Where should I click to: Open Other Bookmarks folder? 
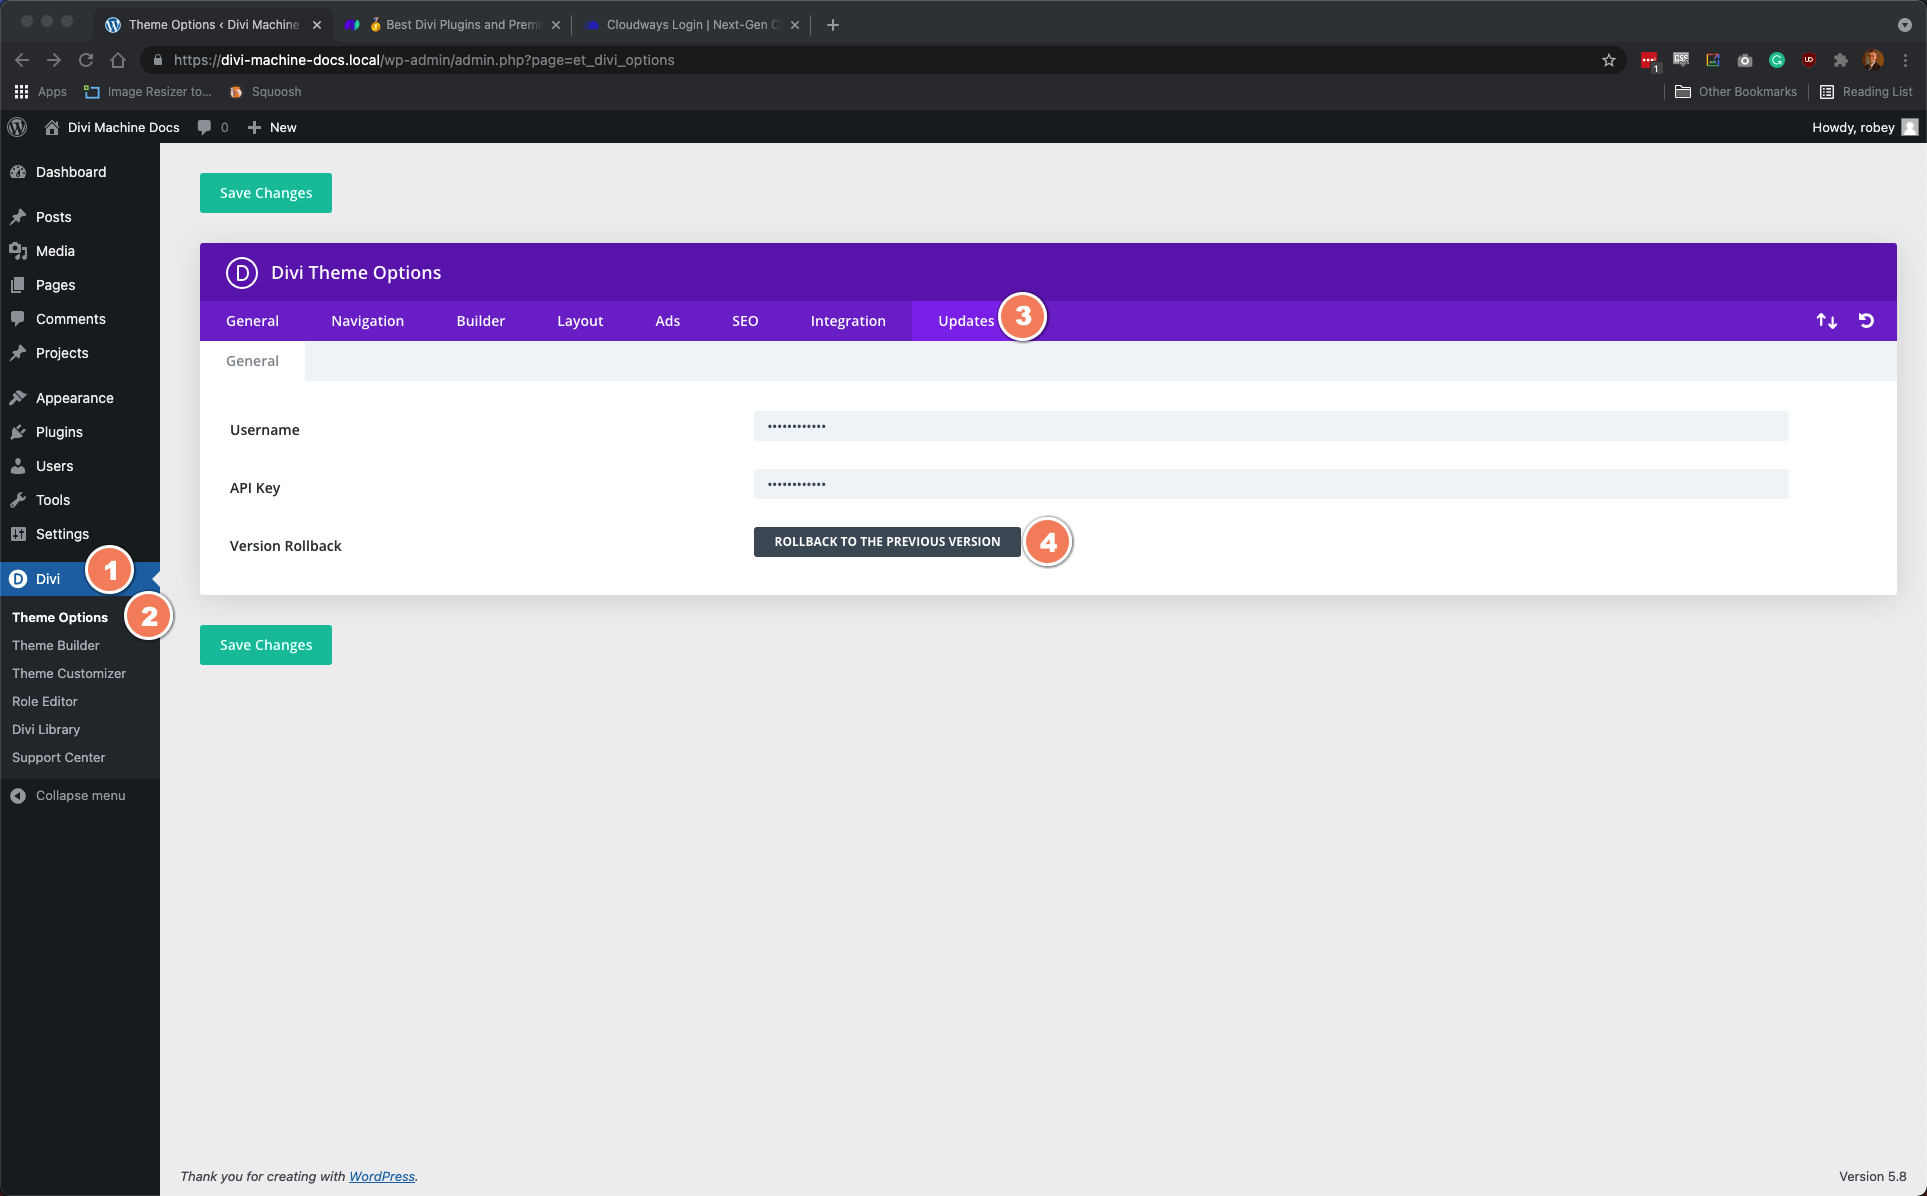point(1736,92)
